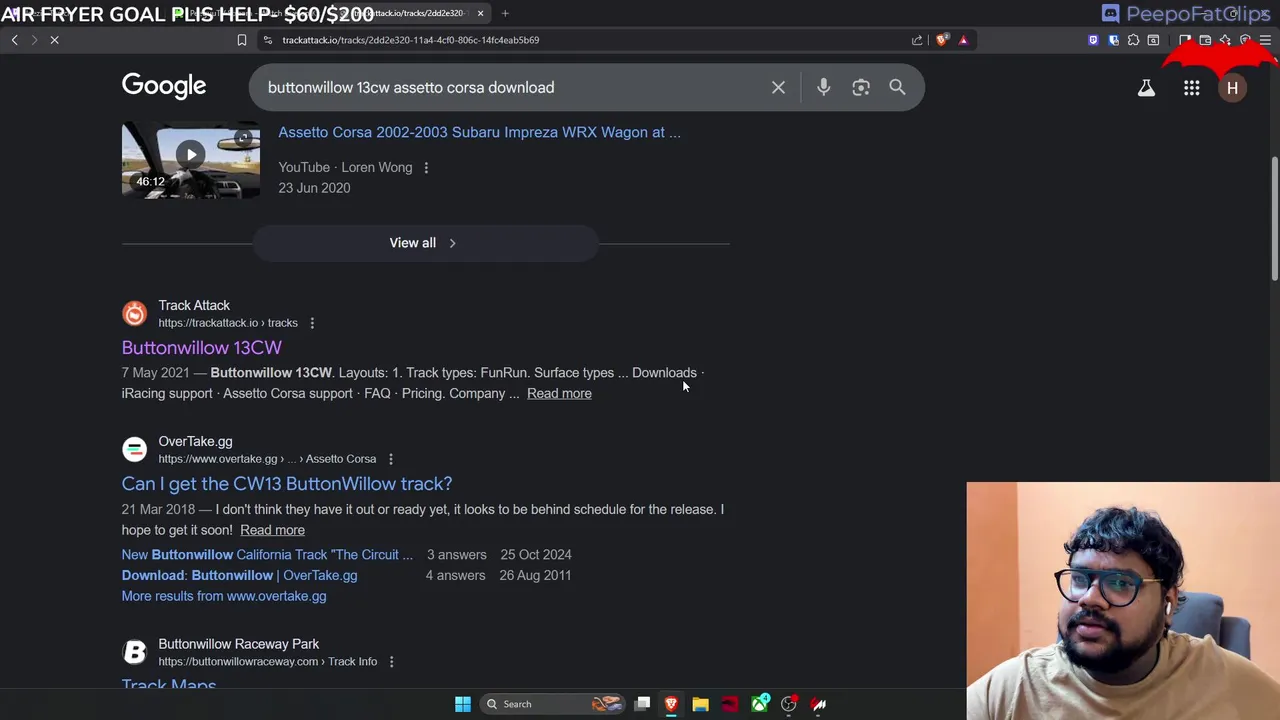Open the extensions puzzle-piece icon
The height and width of the screenshot is (720, 1280).
pos(1133,40)
